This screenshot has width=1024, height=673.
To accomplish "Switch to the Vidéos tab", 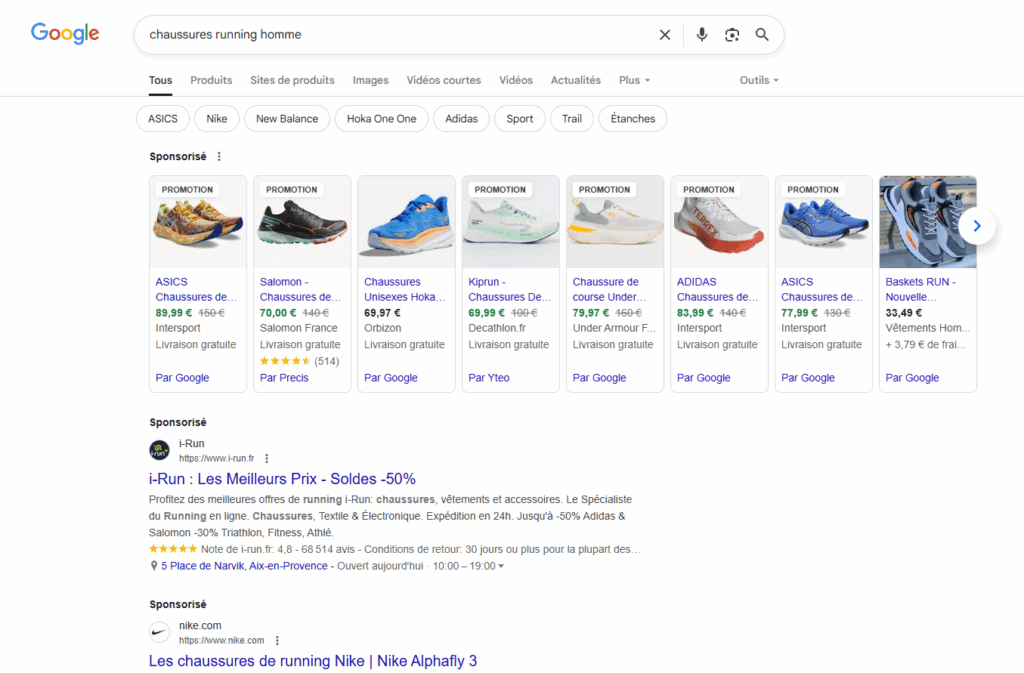I will [516, 80].
